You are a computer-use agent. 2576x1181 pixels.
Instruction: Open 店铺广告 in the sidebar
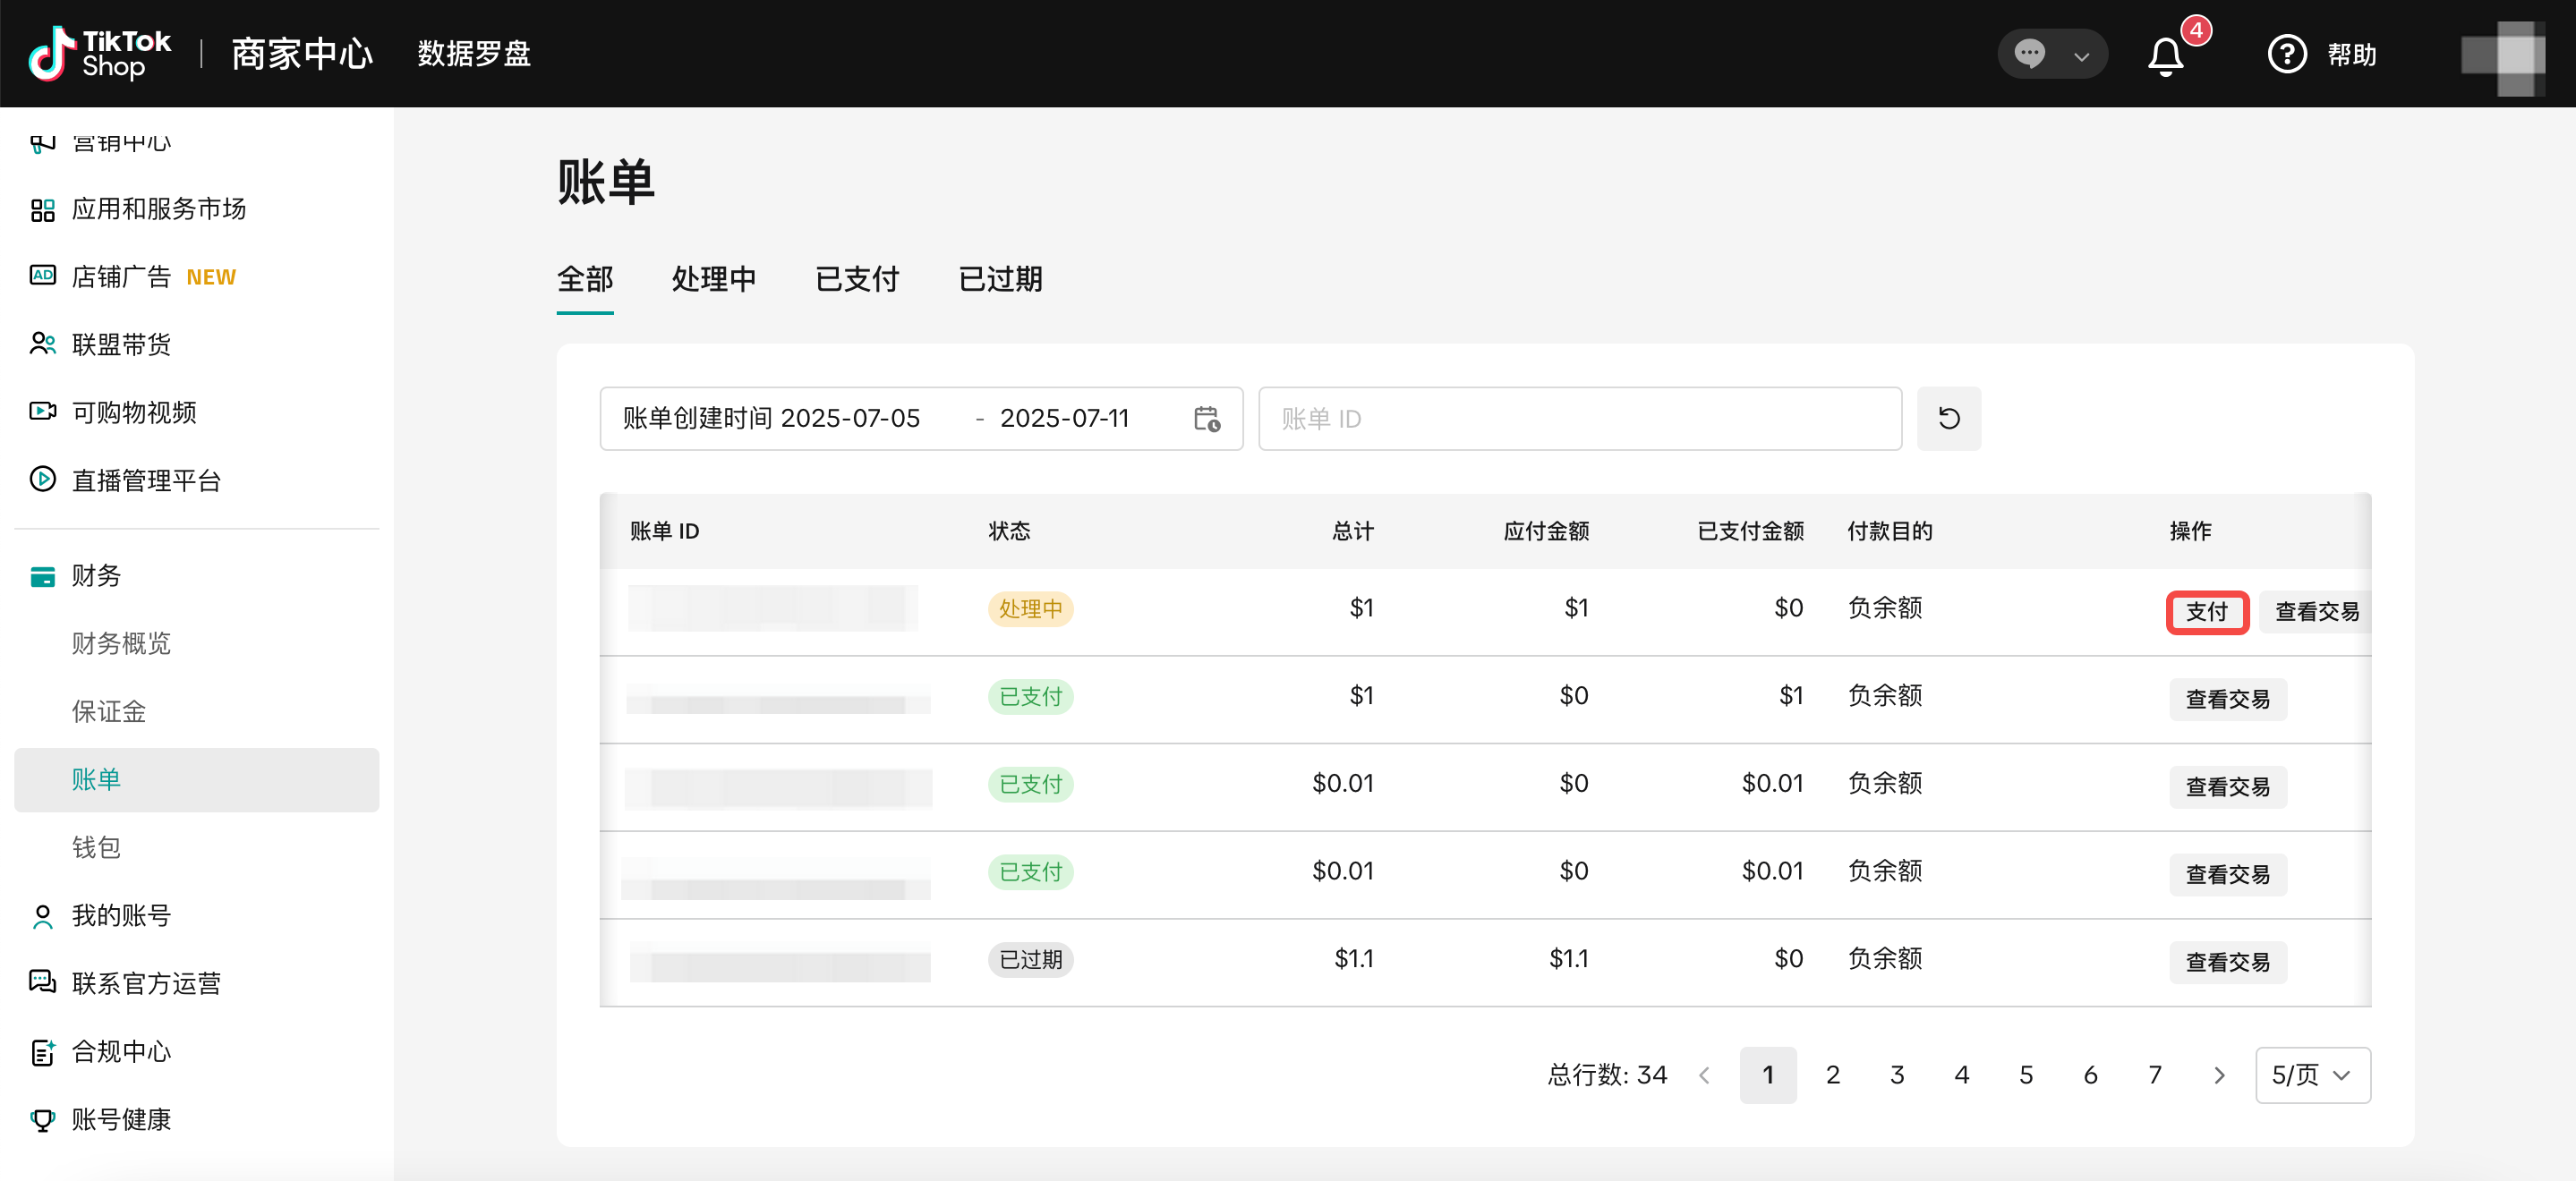coord(122,276)
